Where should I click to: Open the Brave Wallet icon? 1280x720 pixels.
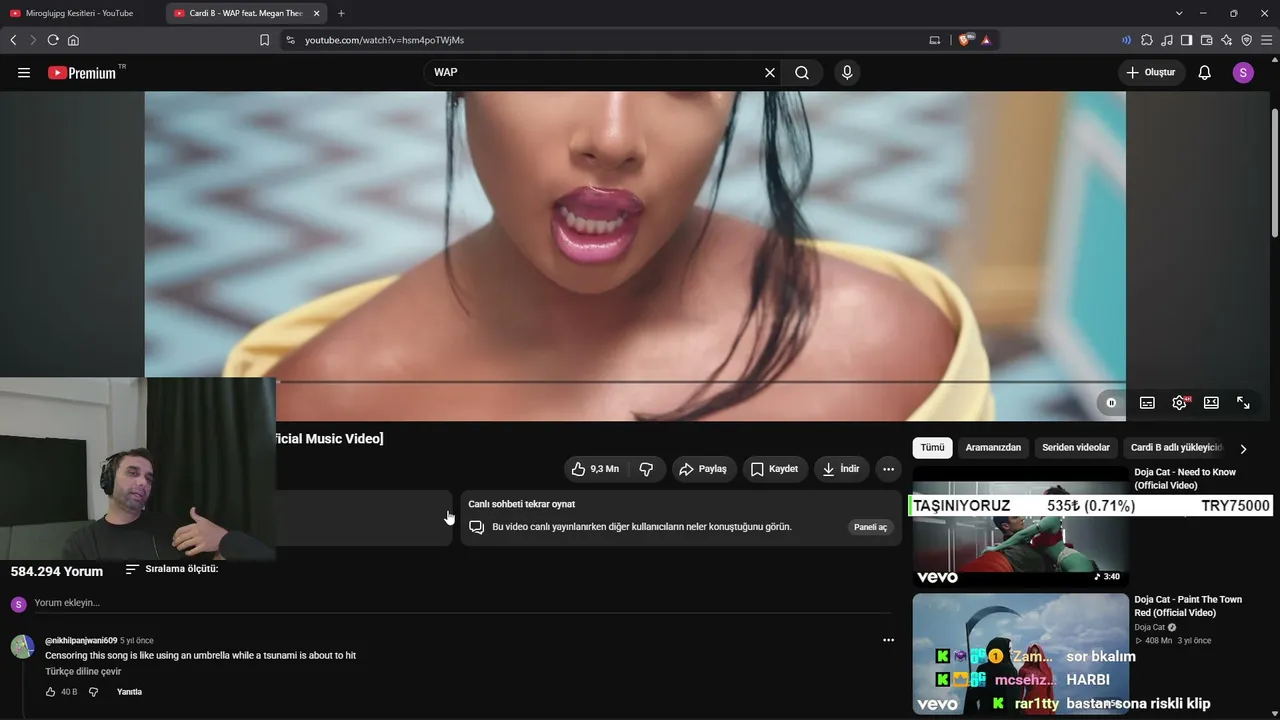[1207, 40]
